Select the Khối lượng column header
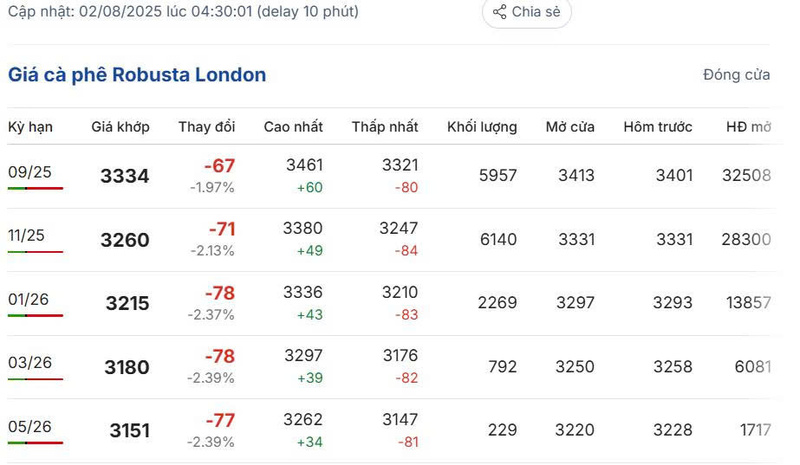 coord(482,127)
